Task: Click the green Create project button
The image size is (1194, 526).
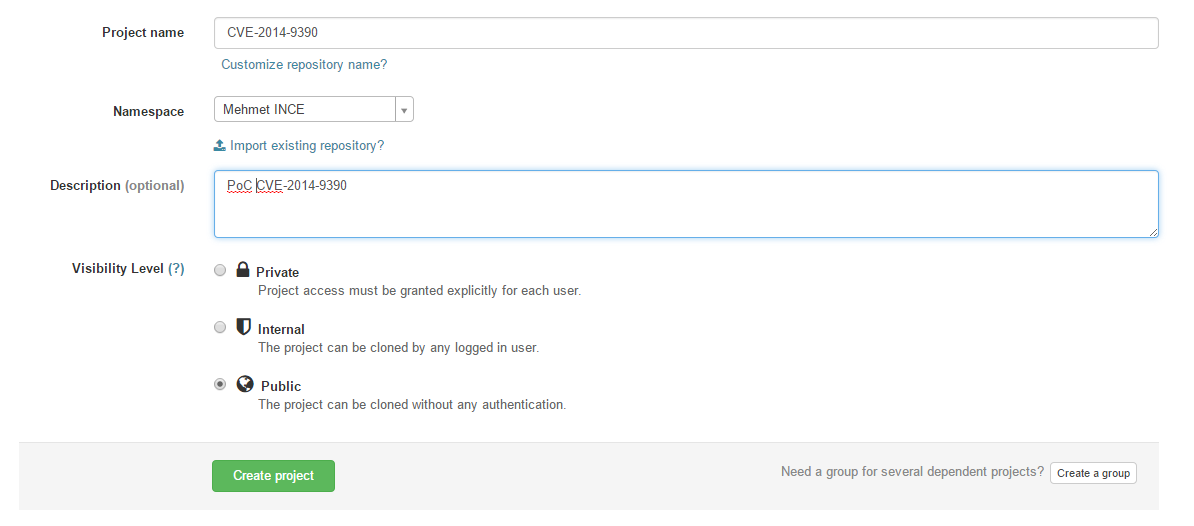Action: tap(273, 476)
